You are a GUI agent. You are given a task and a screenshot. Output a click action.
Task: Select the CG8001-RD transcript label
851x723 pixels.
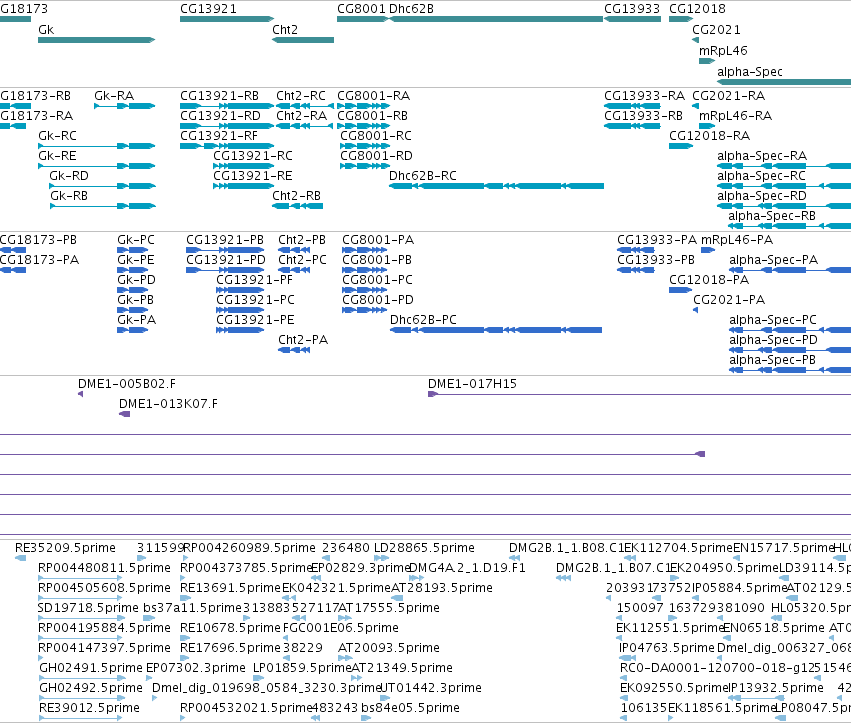click(x=376, y=156)
